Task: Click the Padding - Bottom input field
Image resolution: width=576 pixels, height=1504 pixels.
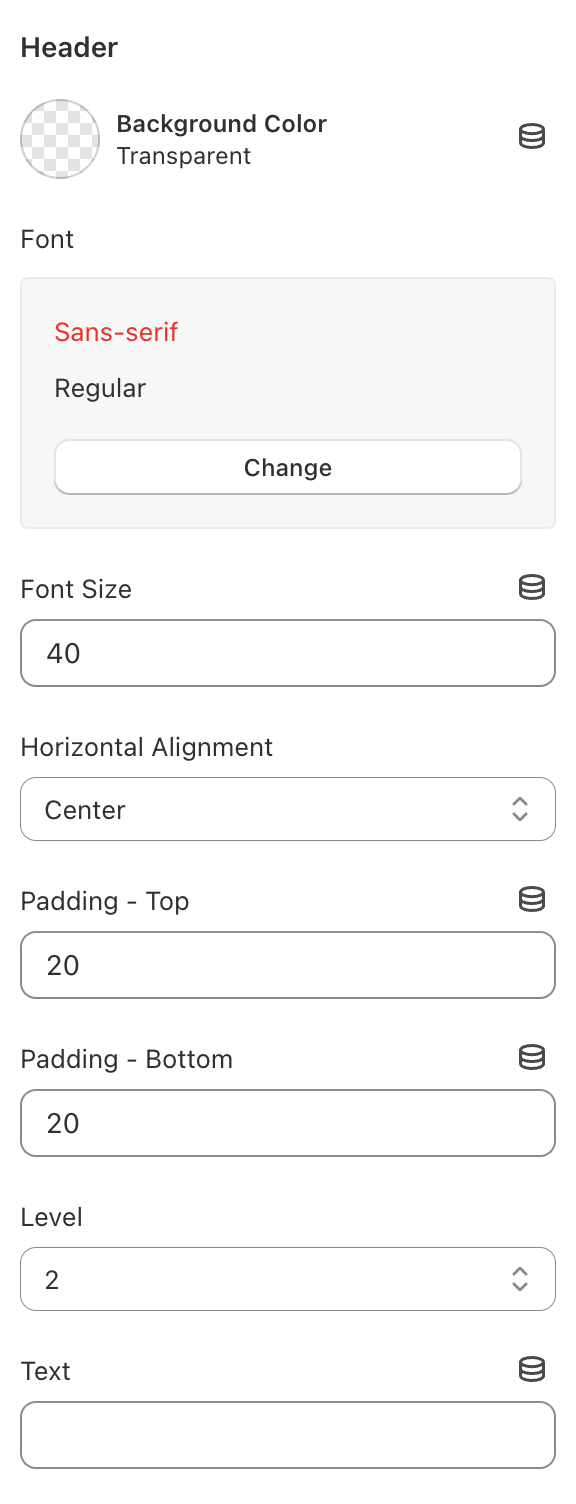Action: tap(288, 1123)
